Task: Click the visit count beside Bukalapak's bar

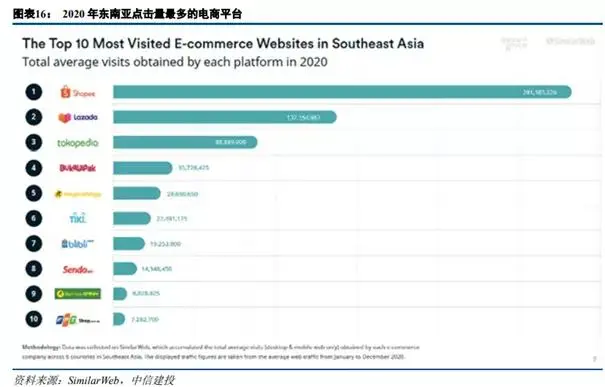Action: (194, 168)
